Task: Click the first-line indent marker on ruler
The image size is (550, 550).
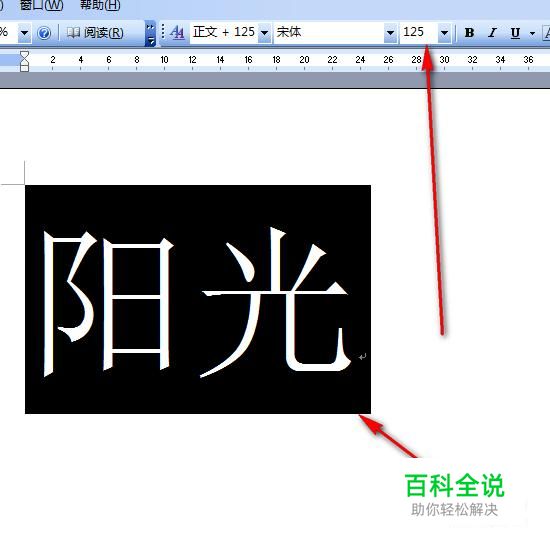Action: [x=24, y=55]
